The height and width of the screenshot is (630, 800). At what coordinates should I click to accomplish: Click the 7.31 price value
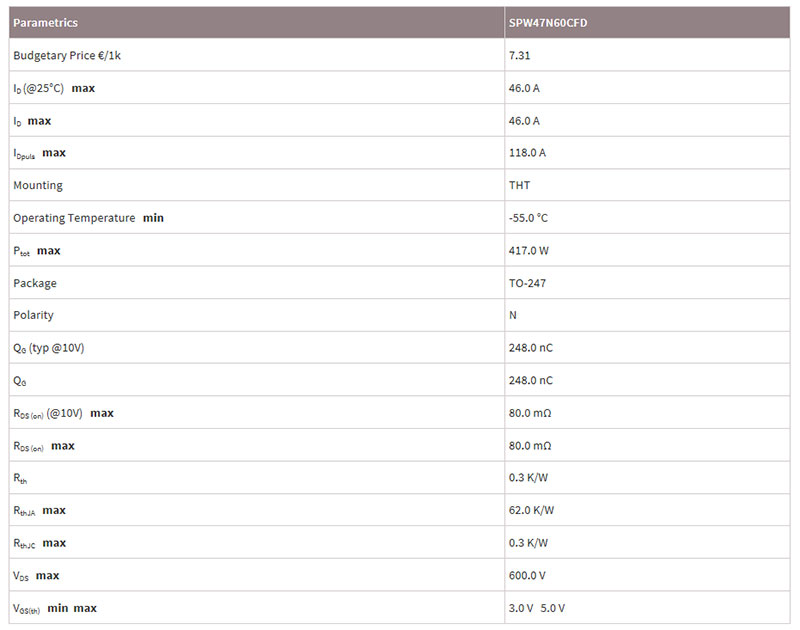519,56
